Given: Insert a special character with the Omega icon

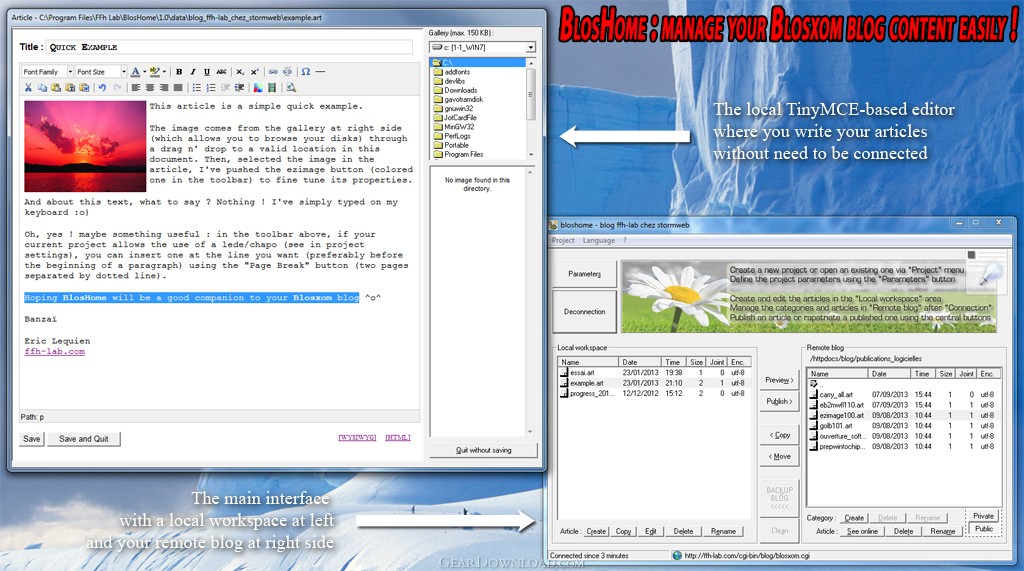Looking at the screenshot, I should [x=306, y=72].
